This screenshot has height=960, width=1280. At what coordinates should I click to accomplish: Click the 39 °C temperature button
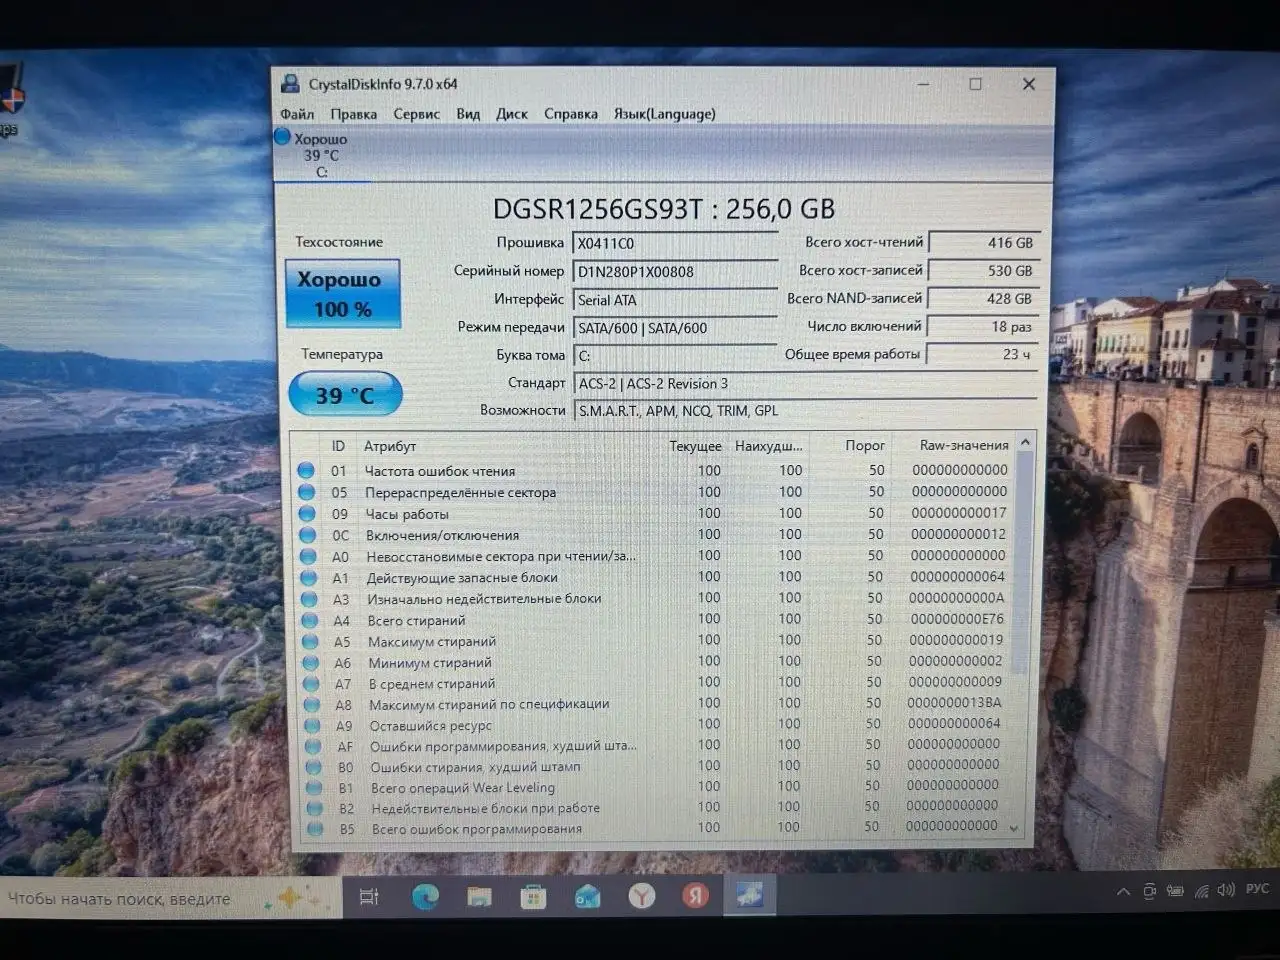click(345, 395)
